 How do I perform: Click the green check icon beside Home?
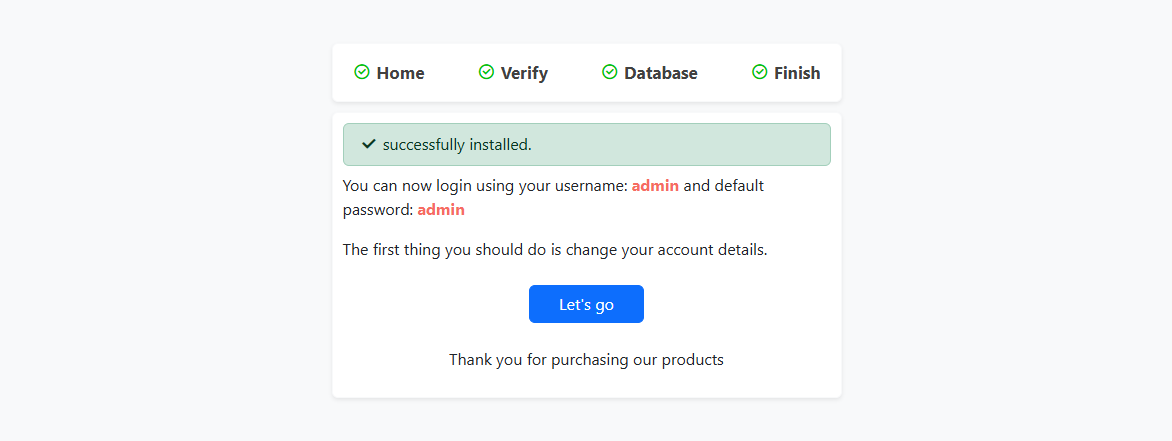click(362, 72)
